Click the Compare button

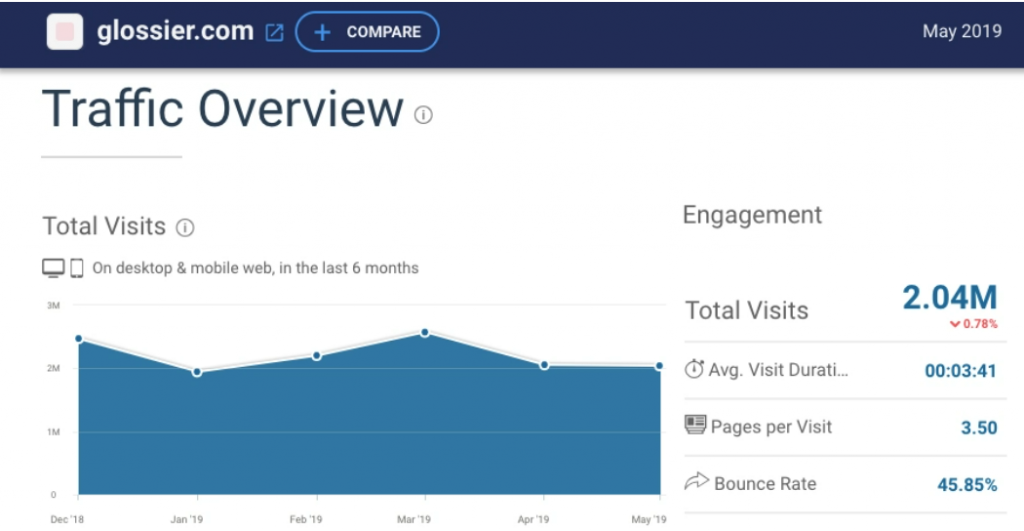(x=367, y=32)
